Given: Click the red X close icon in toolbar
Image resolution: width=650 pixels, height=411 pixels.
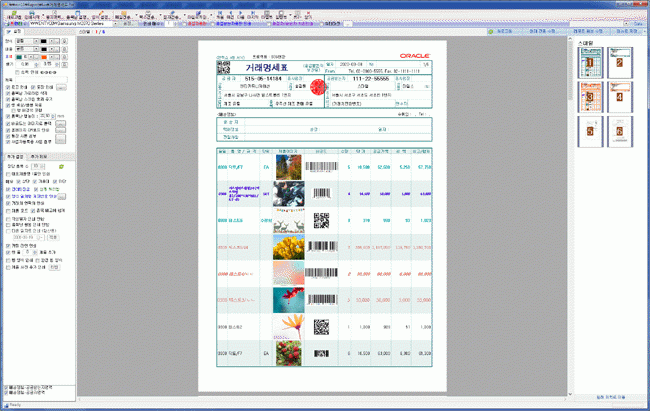Looking at the screenshot, I should [x=308, y=13].
